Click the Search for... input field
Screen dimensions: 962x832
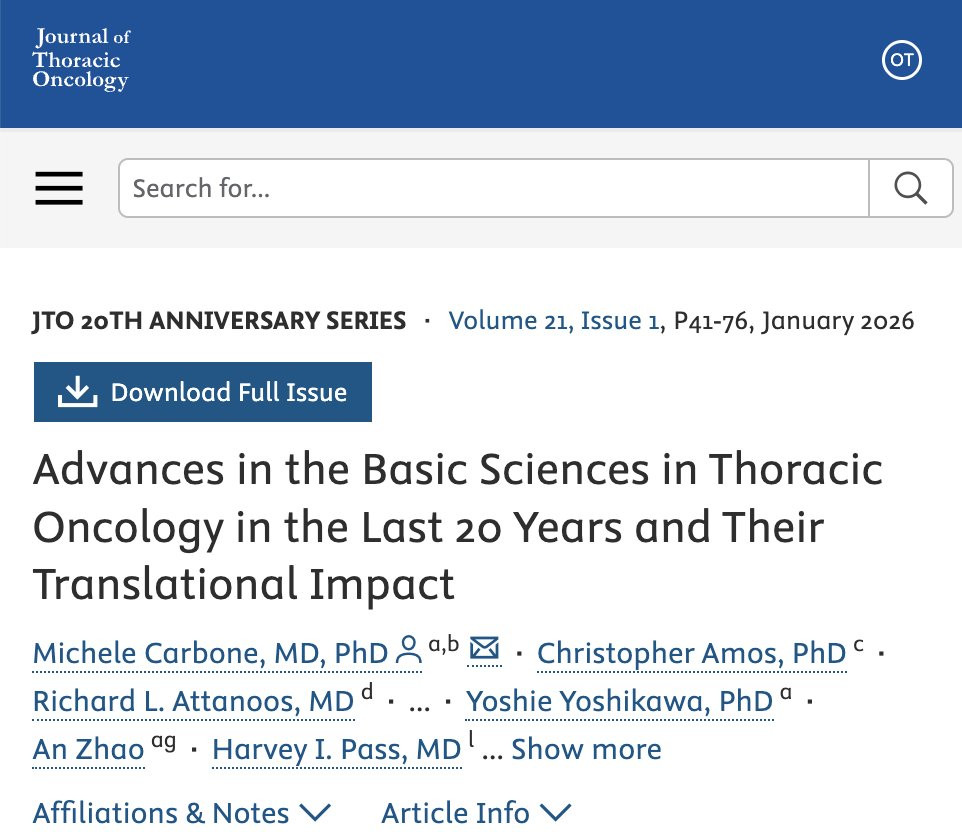pyautogui.click(x=493, y=188)
